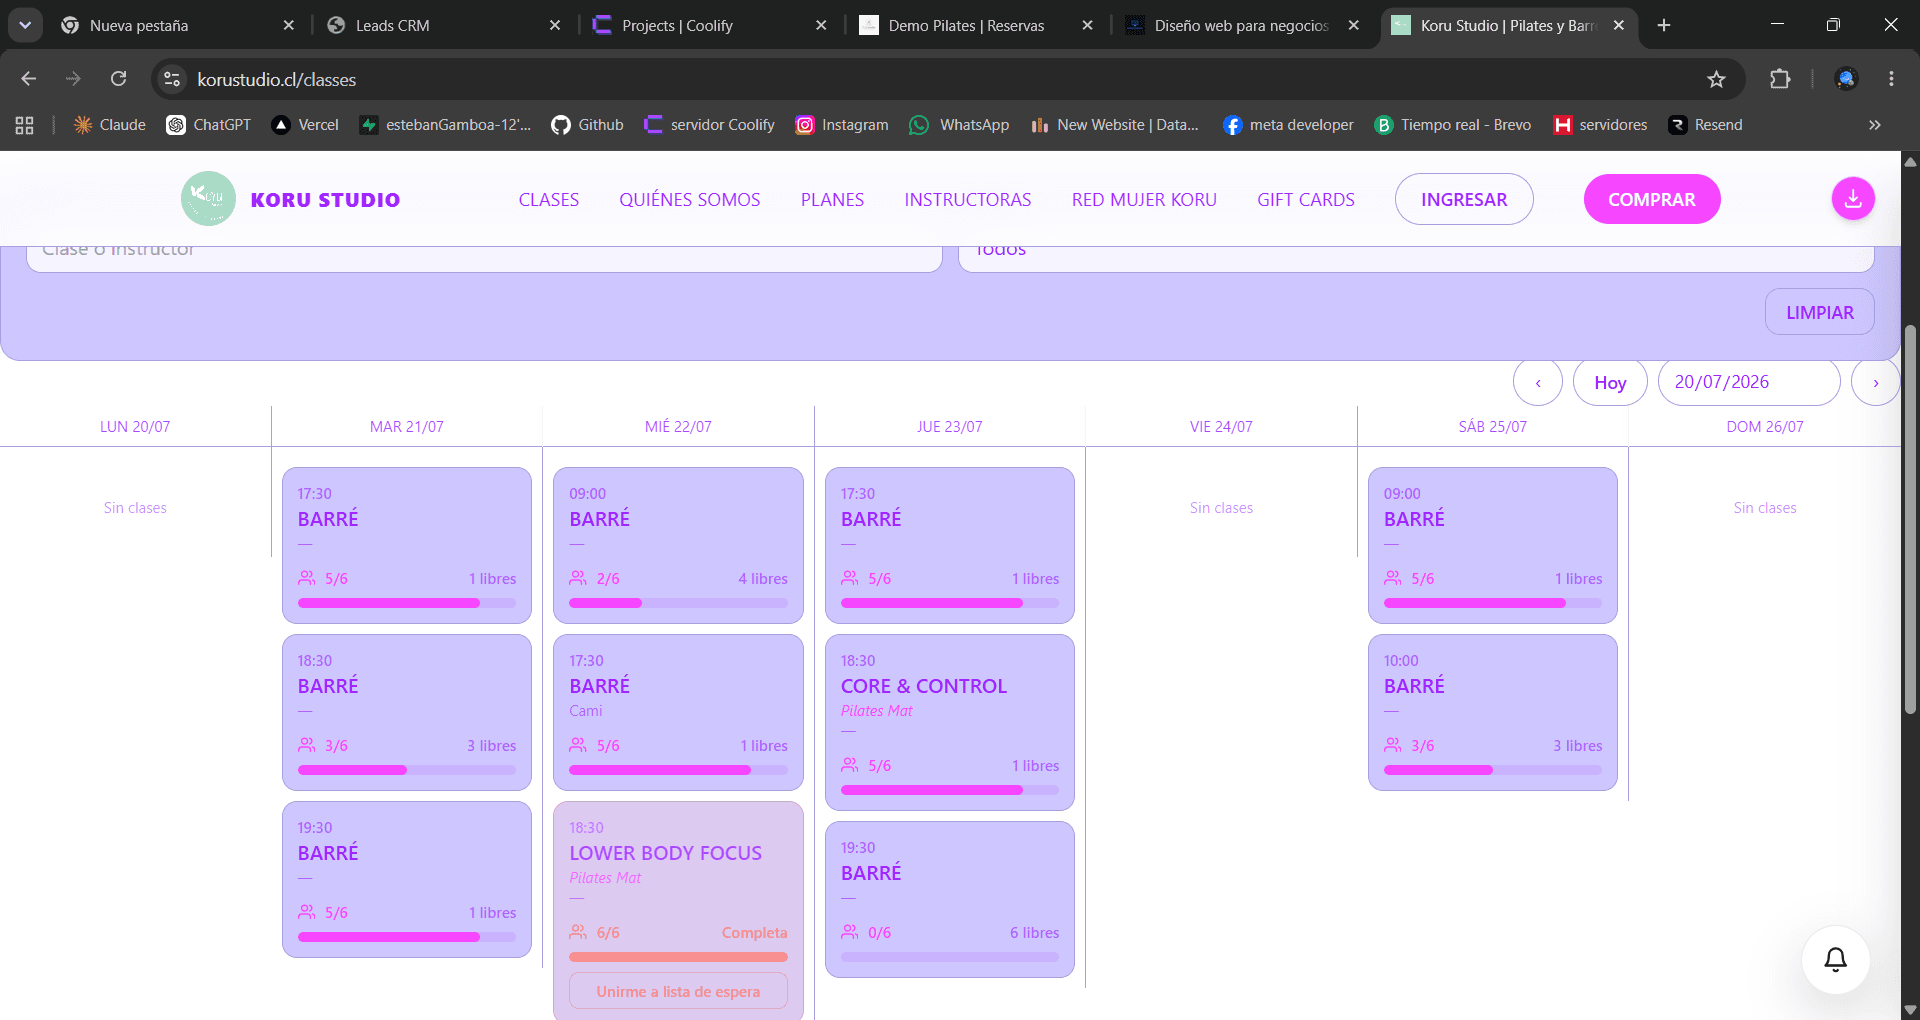Open a new browser tab
This screenshot has height=1020, width=1920.
(x=1664, y=25)
